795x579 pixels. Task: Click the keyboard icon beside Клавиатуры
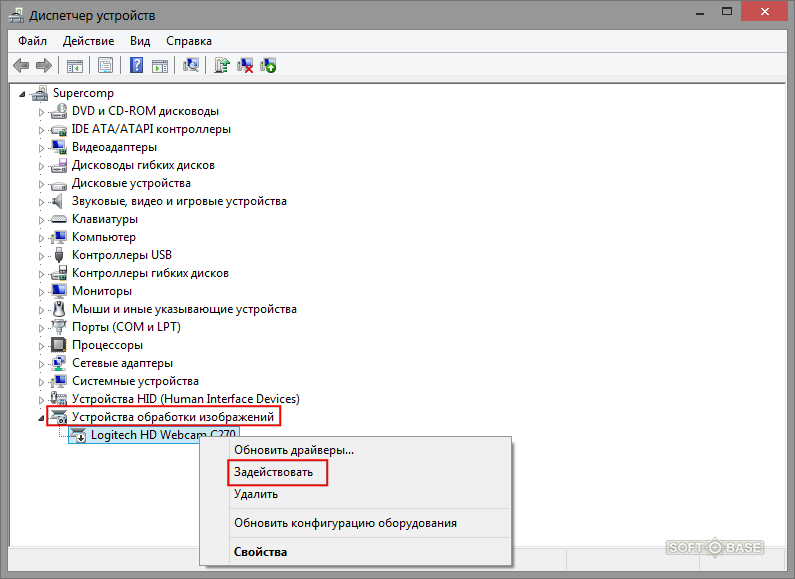coord(59,219)
